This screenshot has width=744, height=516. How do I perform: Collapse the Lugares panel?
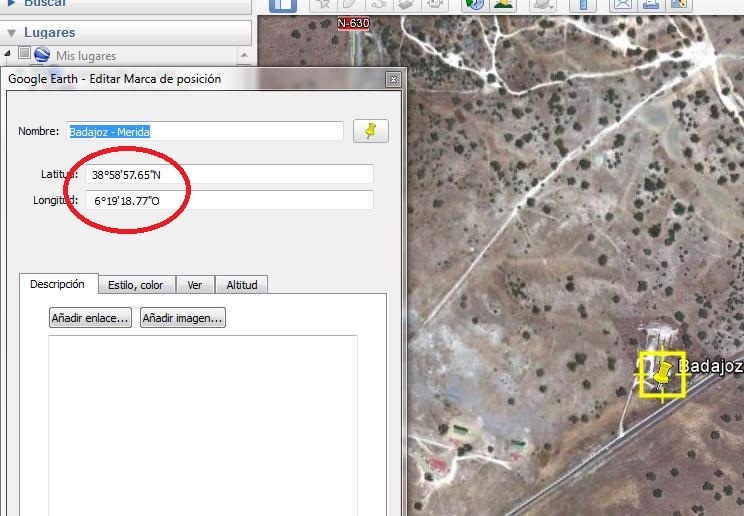tap(12, 32)
